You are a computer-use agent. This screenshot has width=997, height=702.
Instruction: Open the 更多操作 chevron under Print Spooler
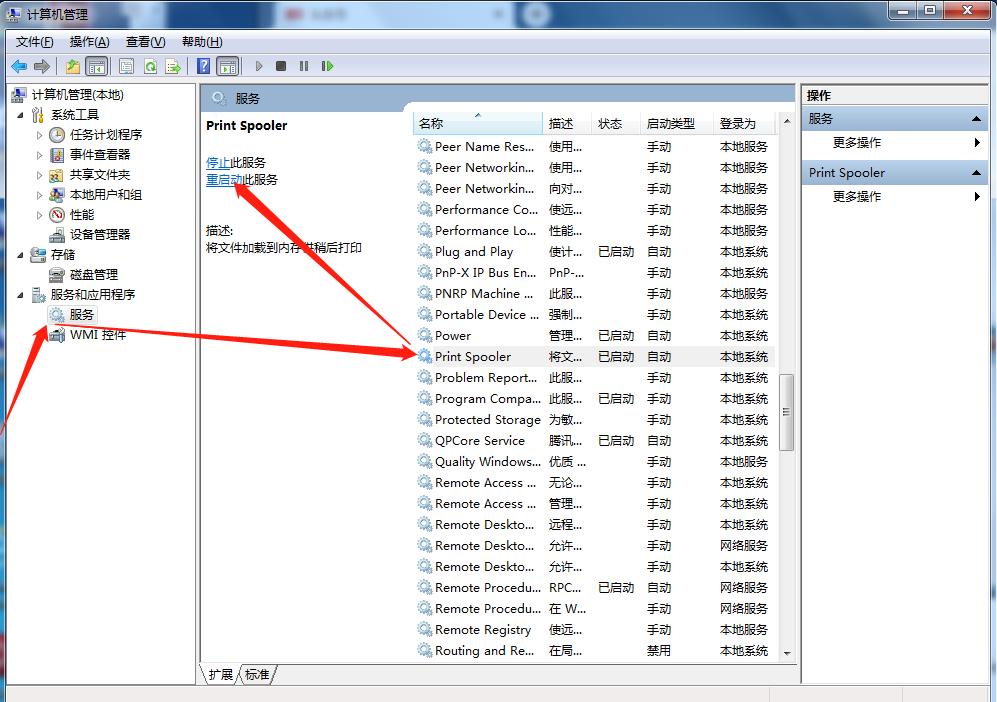(977, 196)
